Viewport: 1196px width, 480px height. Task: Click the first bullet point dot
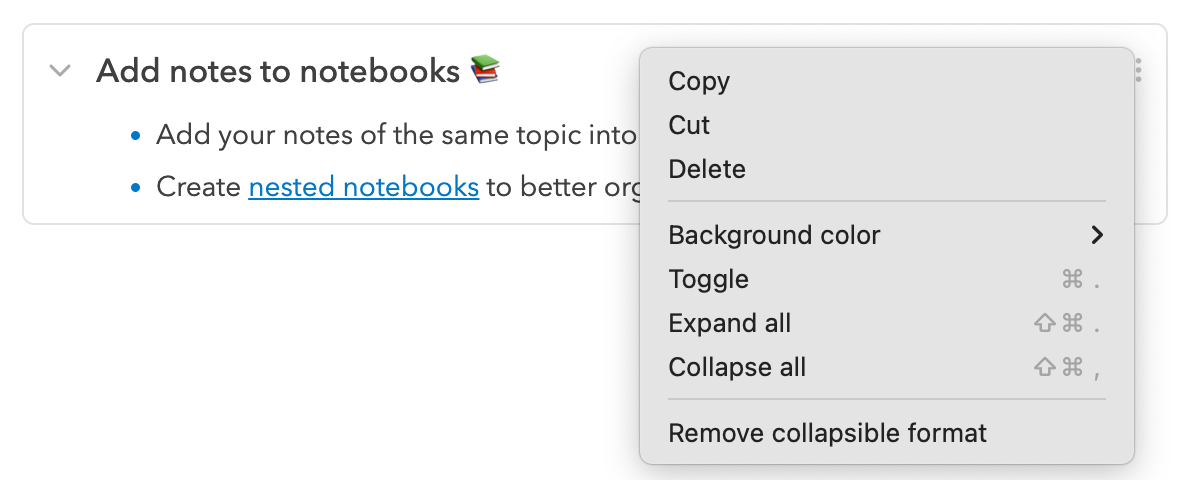(137, 135)
